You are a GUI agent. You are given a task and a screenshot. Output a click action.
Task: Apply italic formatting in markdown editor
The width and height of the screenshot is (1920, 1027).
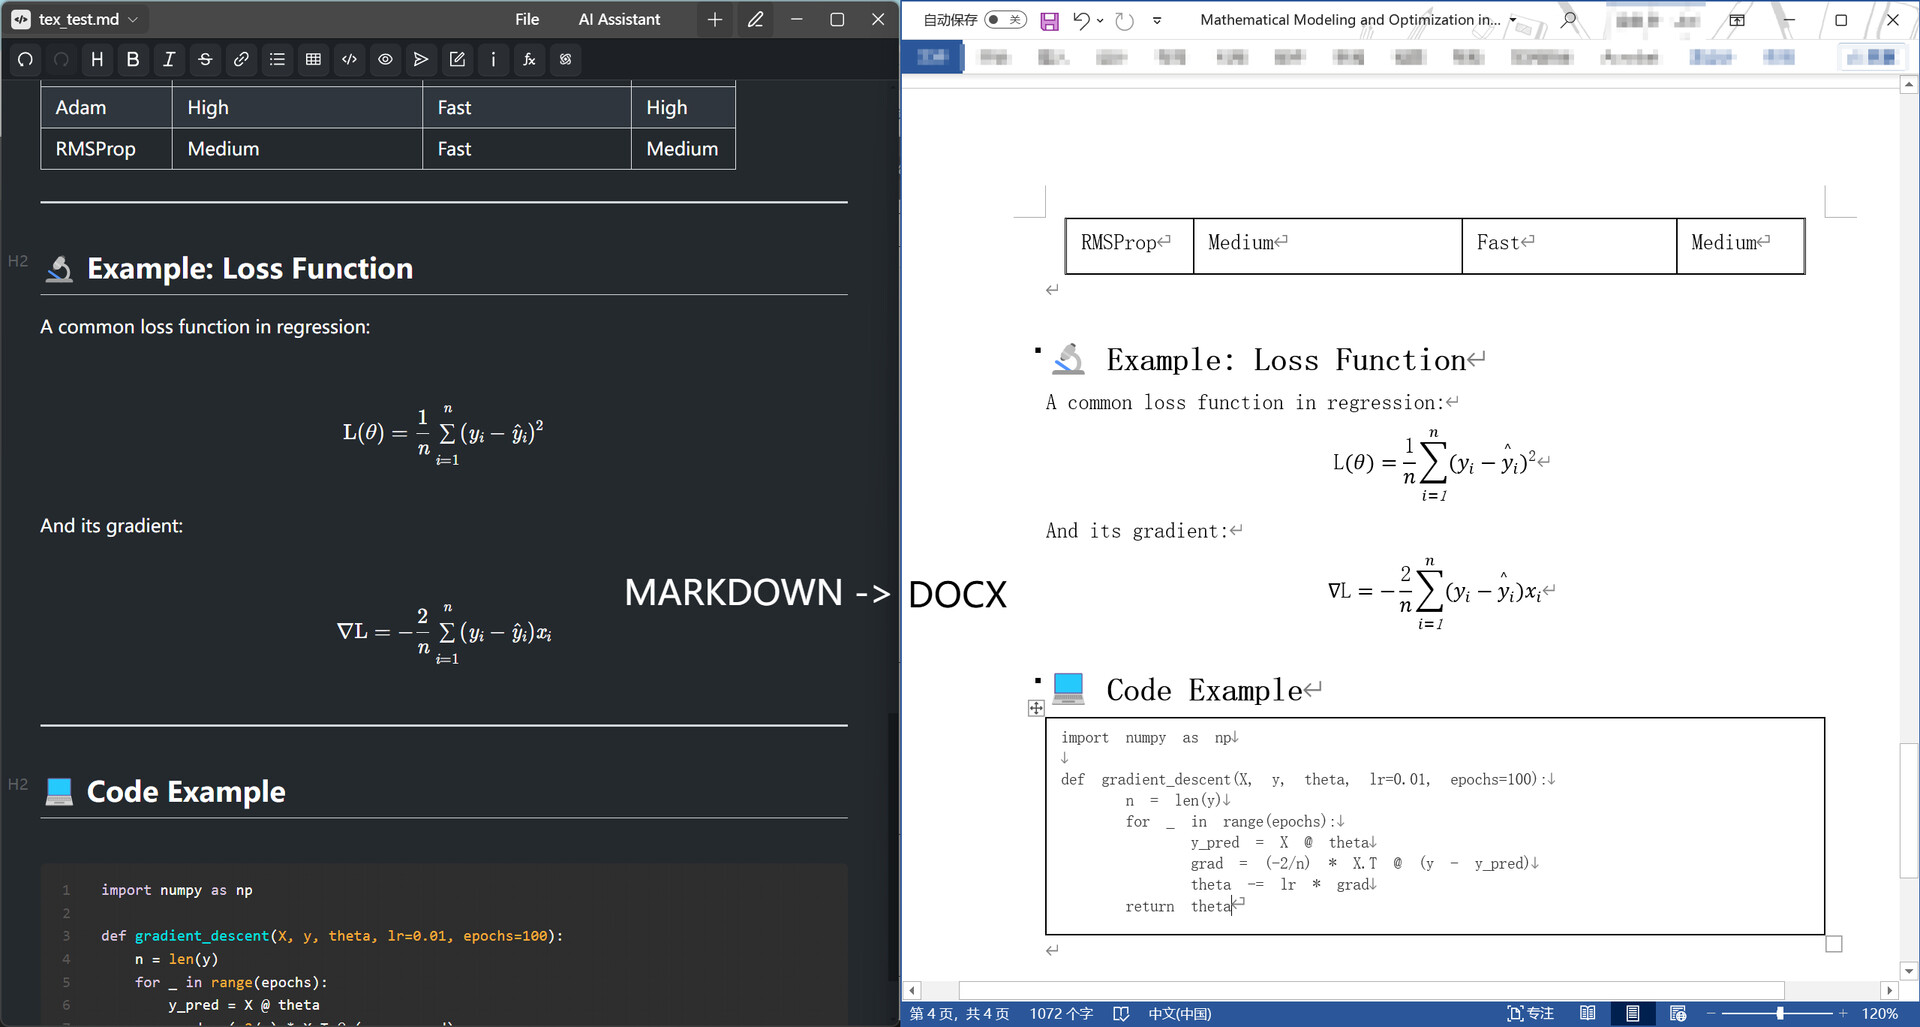point(169,60)
